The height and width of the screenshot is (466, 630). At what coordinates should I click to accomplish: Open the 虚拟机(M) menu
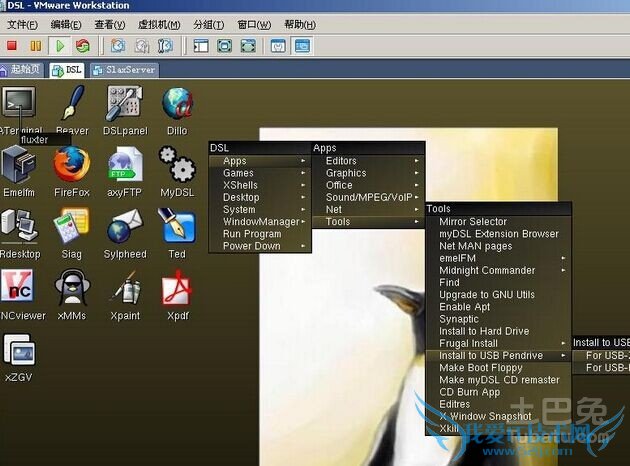pyautogui.click(x=160, y=24)
